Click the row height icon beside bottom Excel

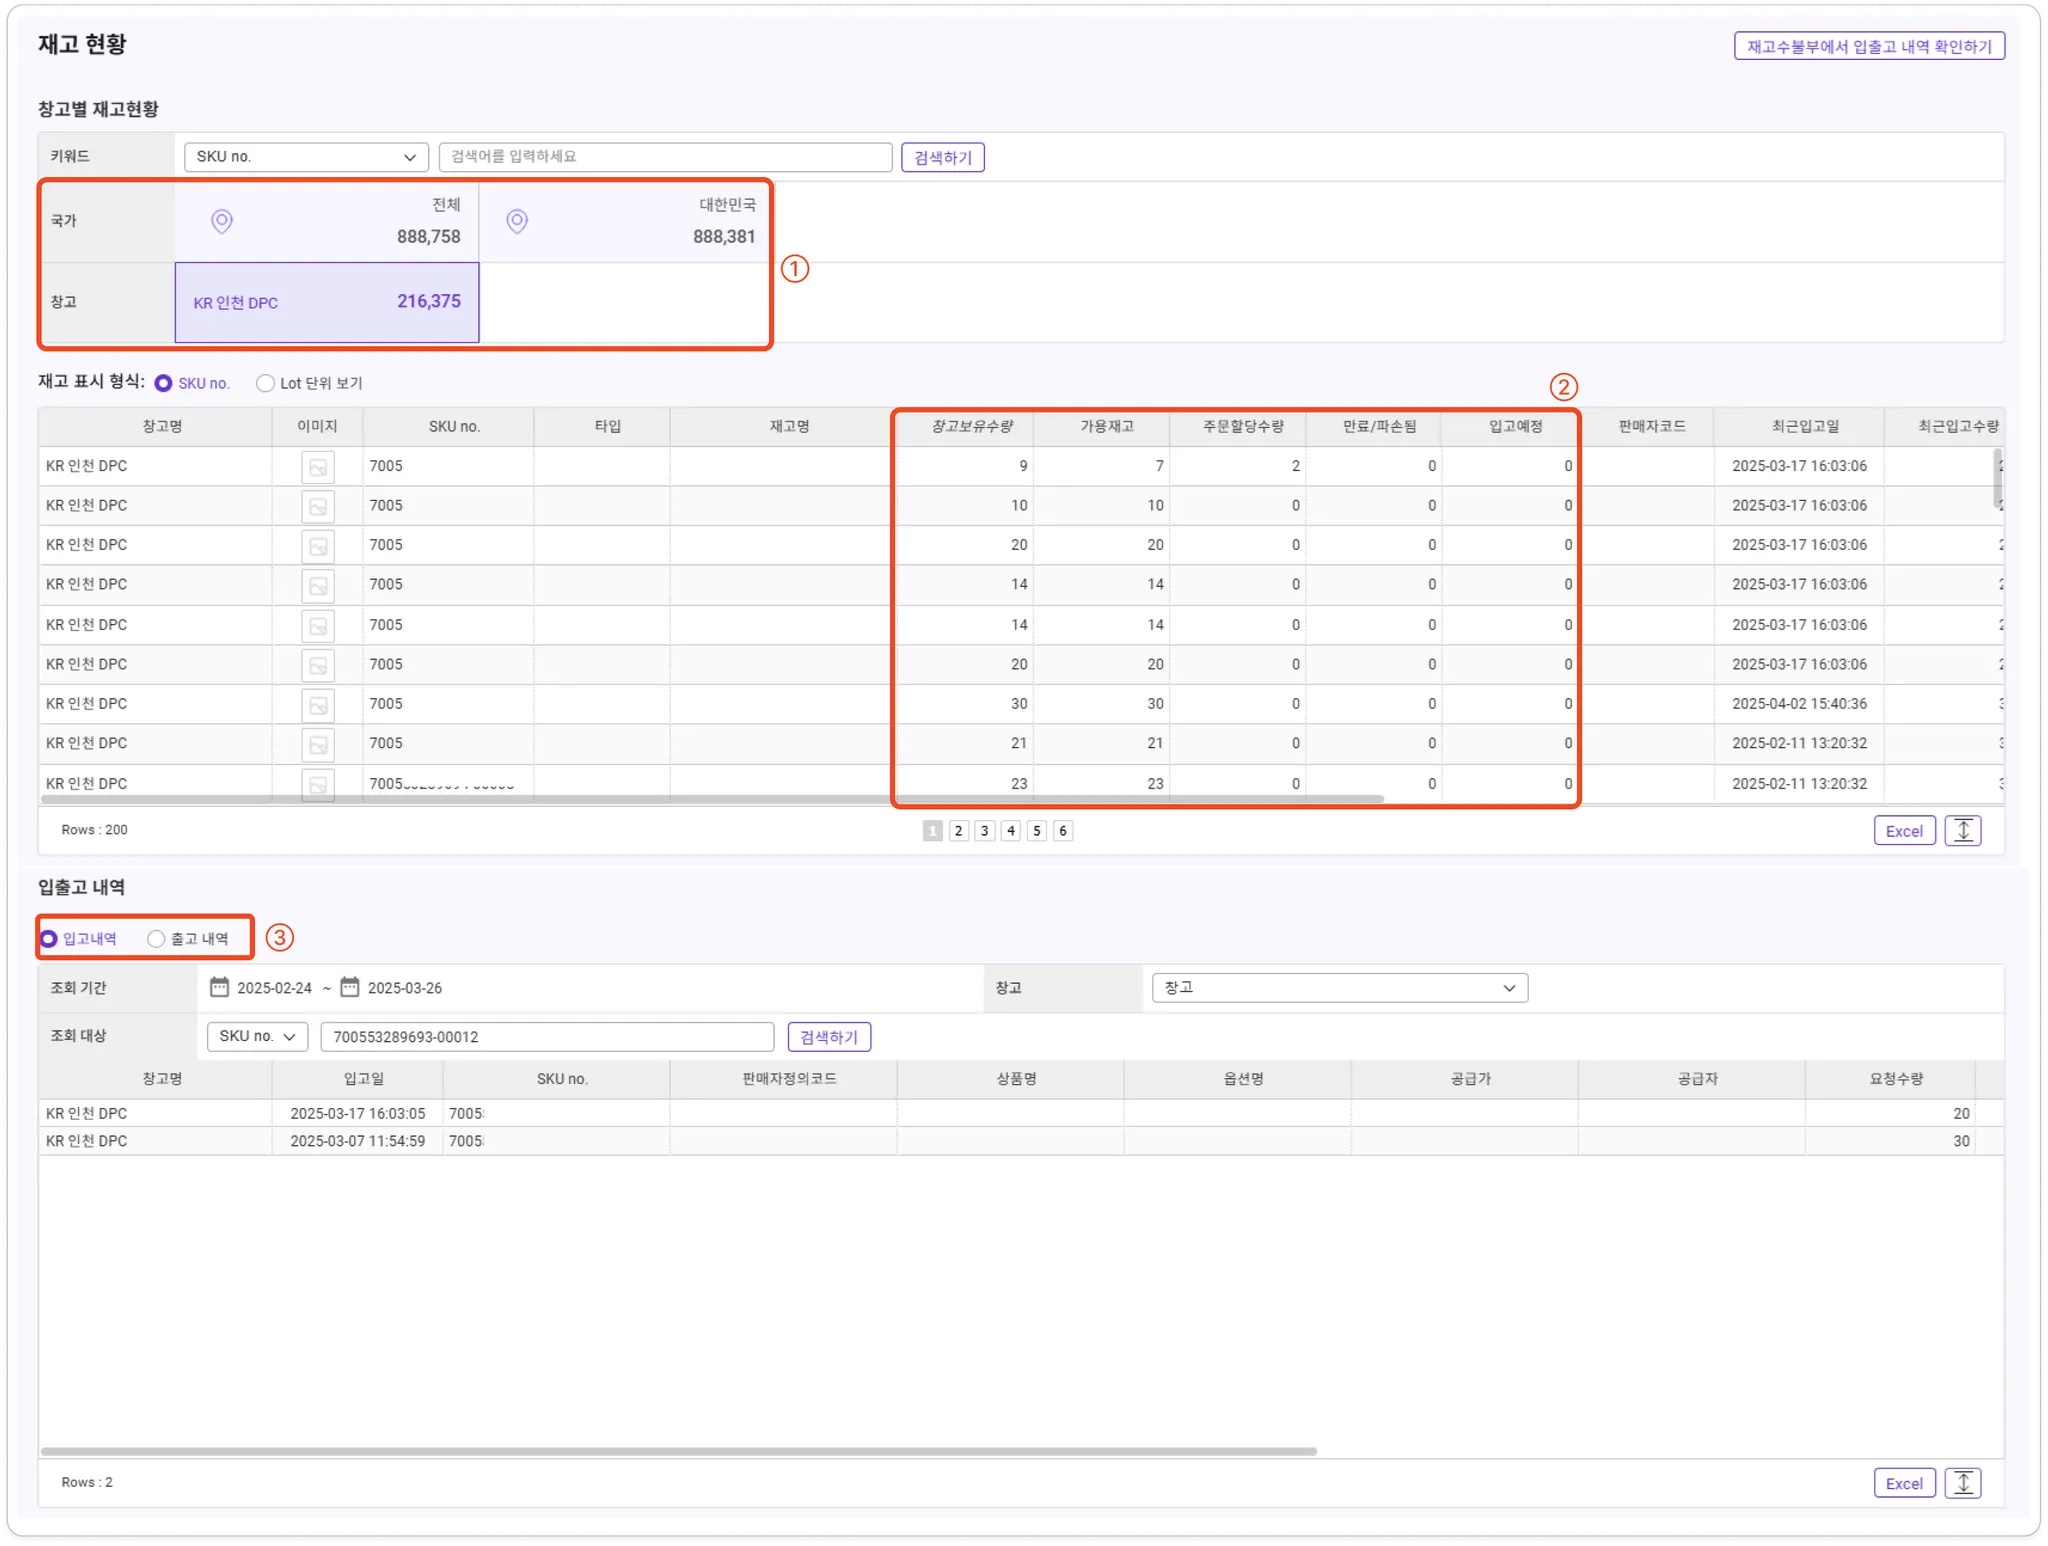tap(1962, 1483)
